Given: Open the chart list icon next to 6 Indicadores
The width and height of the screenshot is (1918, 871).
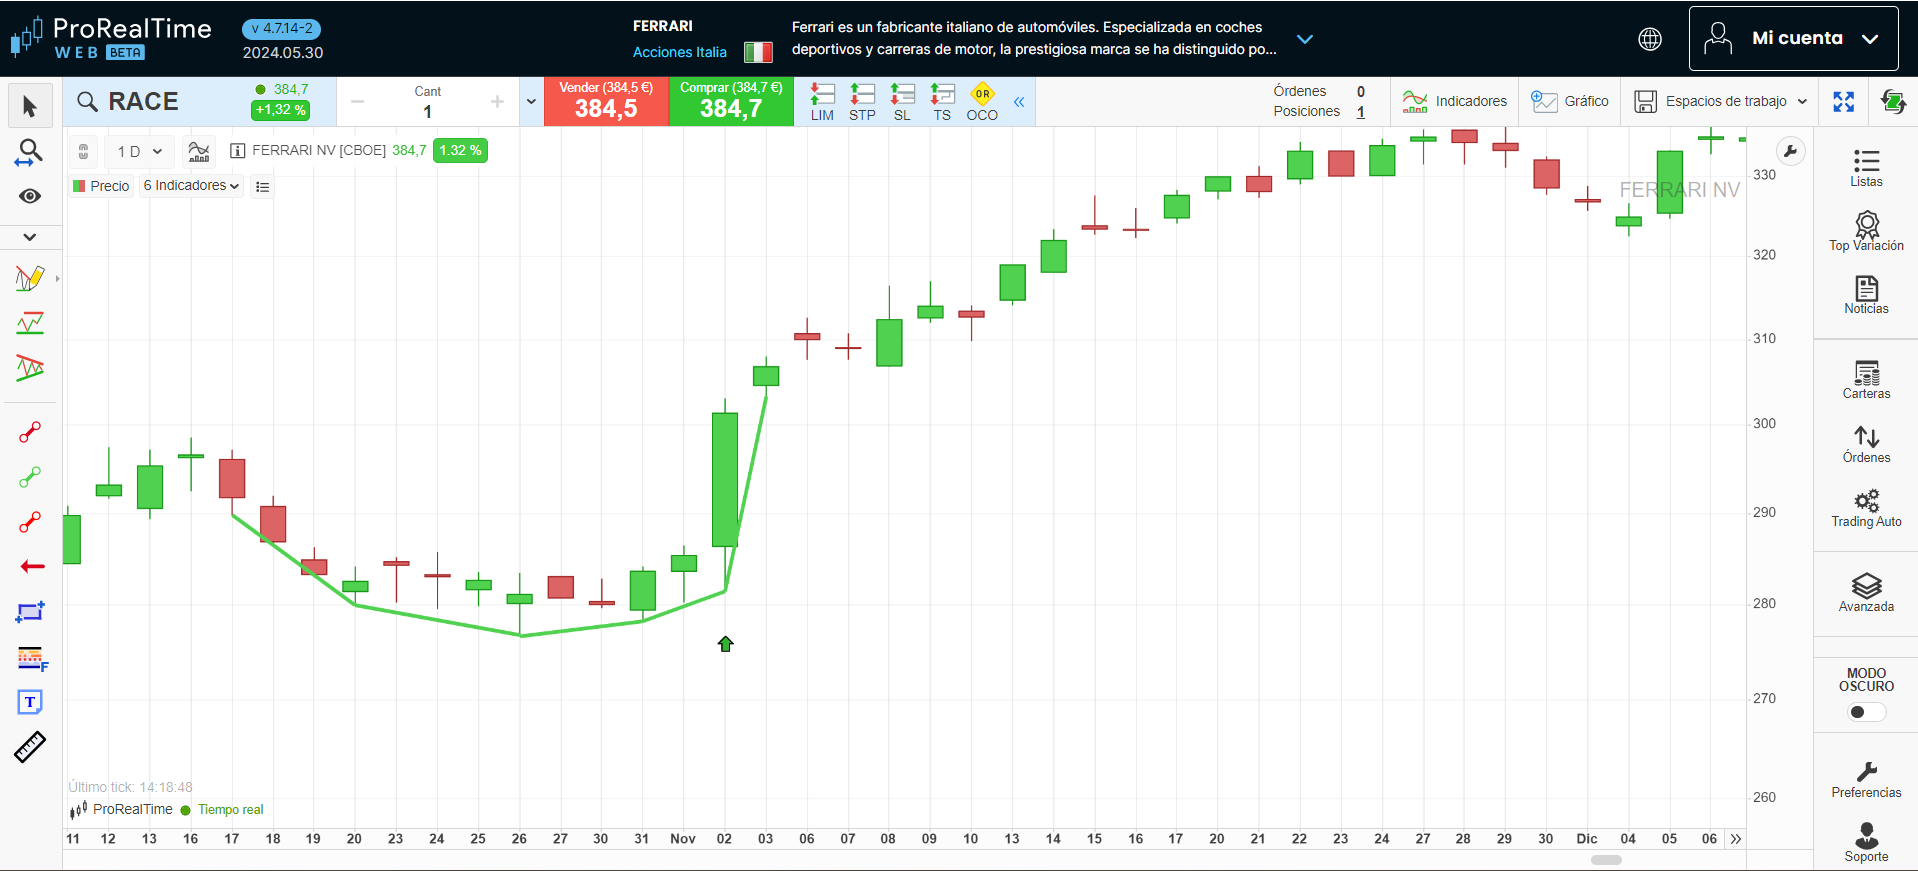Looking at the screenshot, I should (262, 186).
